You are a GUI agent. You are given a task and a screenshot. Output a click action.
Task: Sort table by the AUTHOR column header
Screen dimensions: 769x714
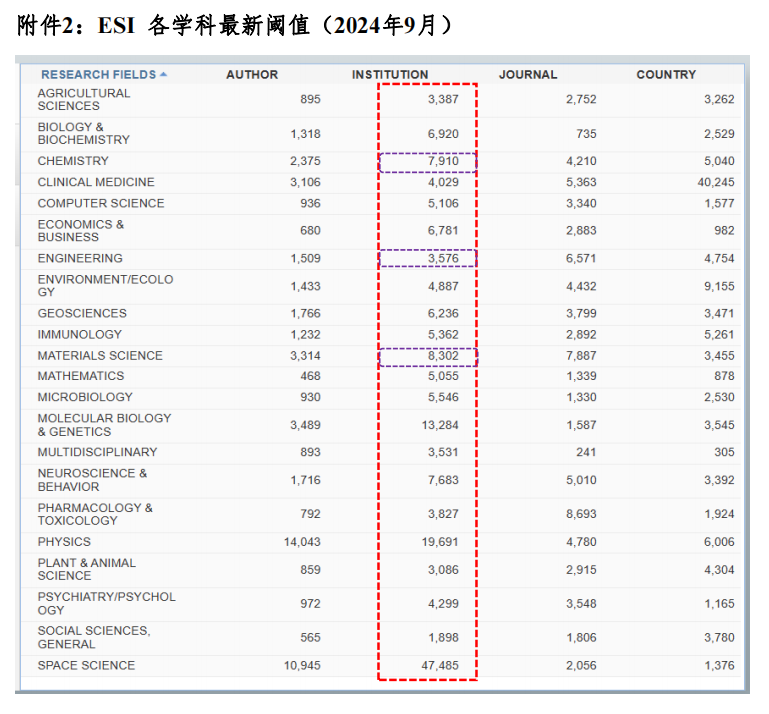[252, 75]
